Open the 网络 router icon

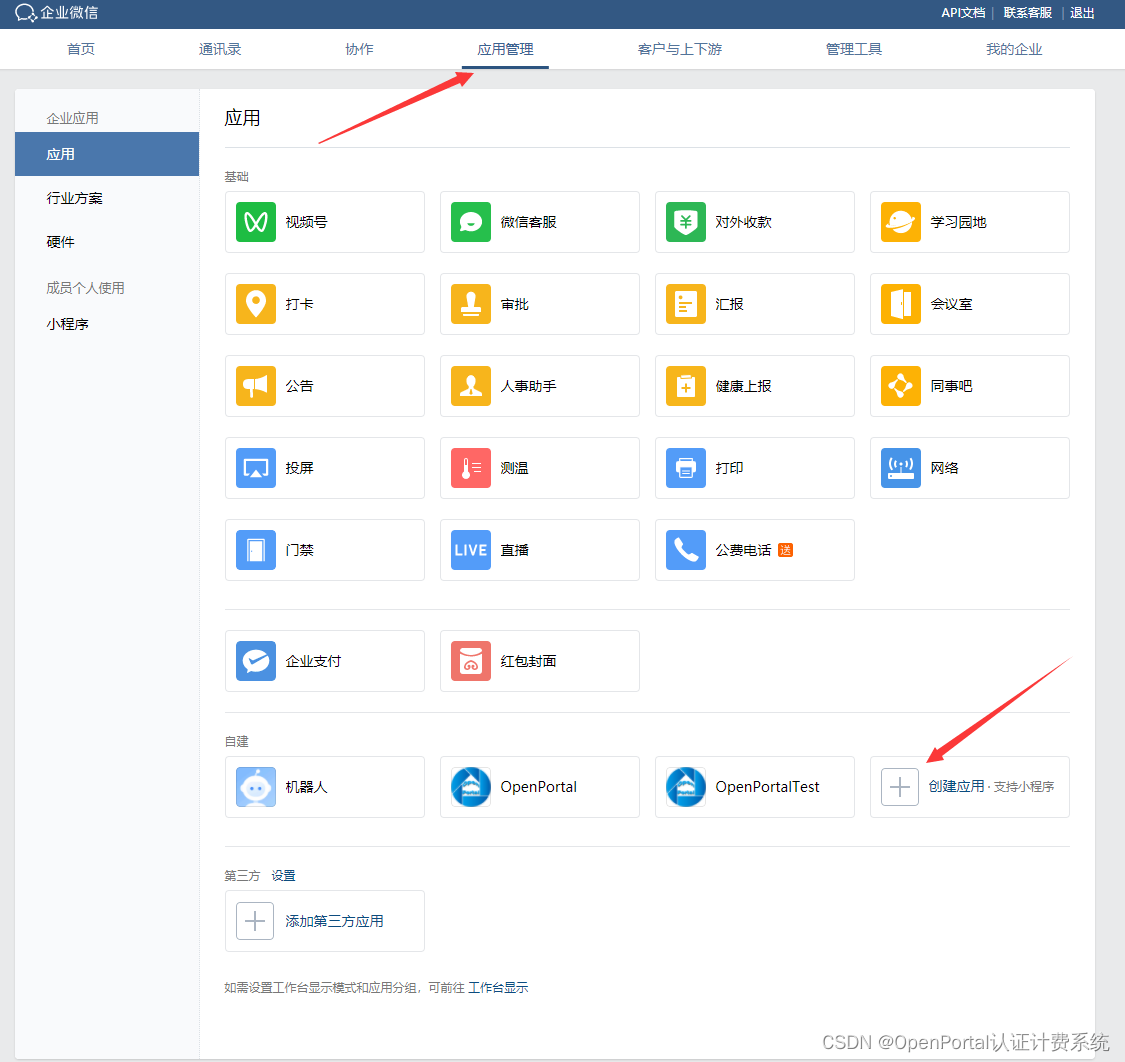point(901,468)
